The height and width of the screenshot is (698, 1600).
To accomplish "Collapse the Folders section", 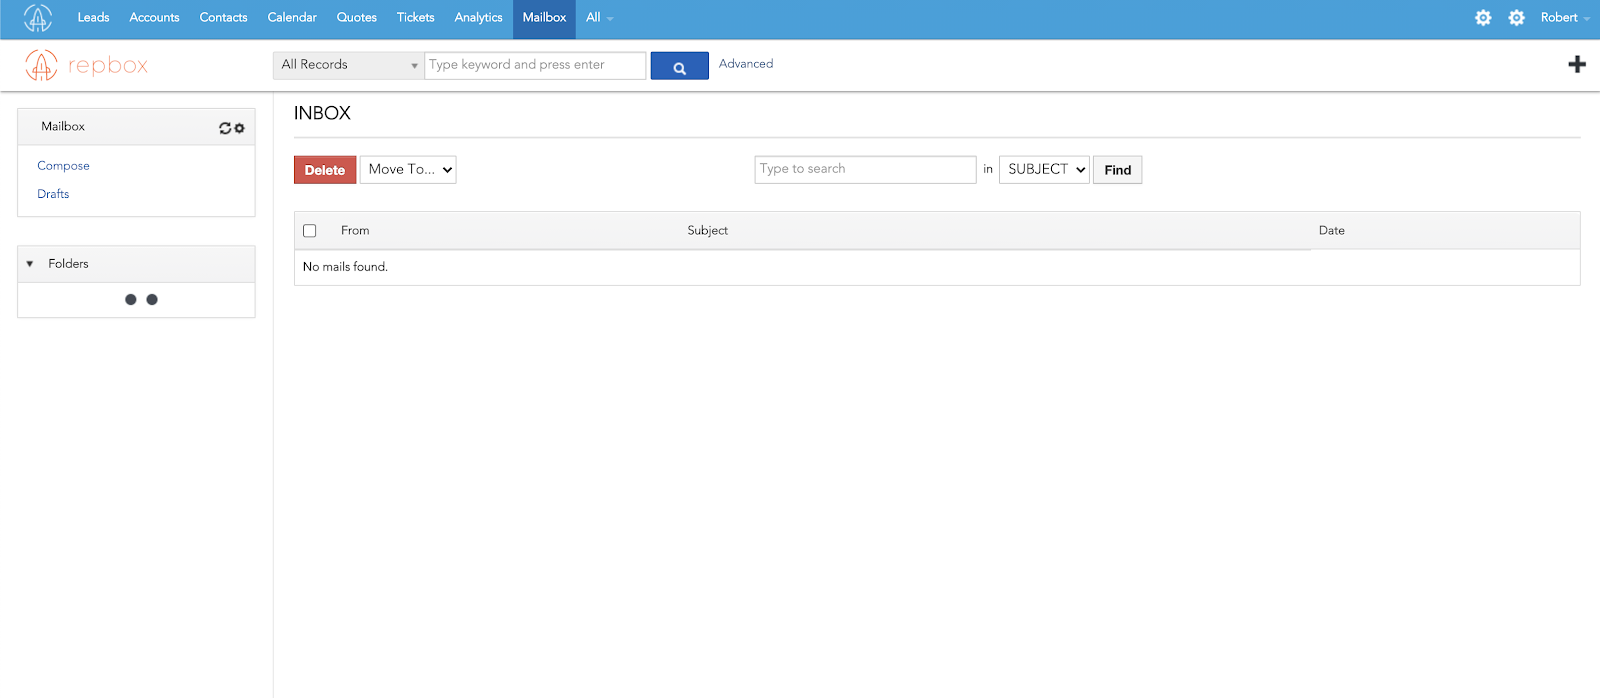I will [x=30, y=264].
